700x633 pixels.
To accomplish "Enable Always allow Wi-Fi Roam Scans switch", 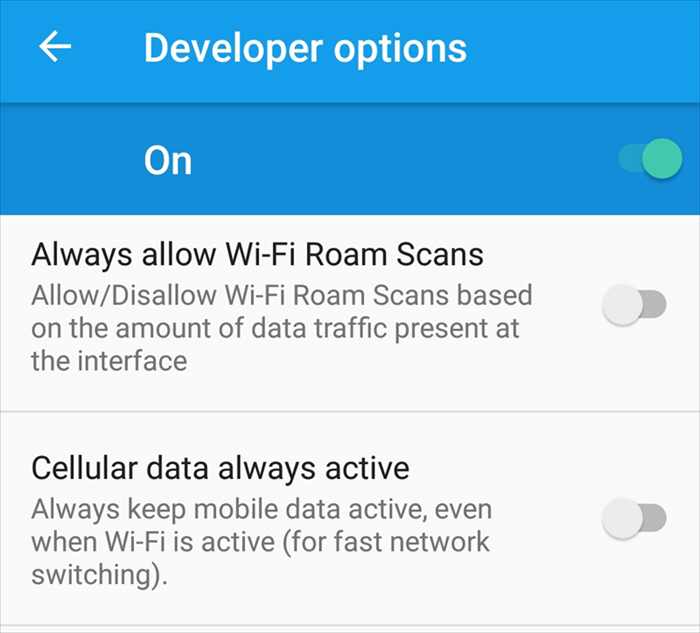I will pyautogui.click(x=634, y=305).
